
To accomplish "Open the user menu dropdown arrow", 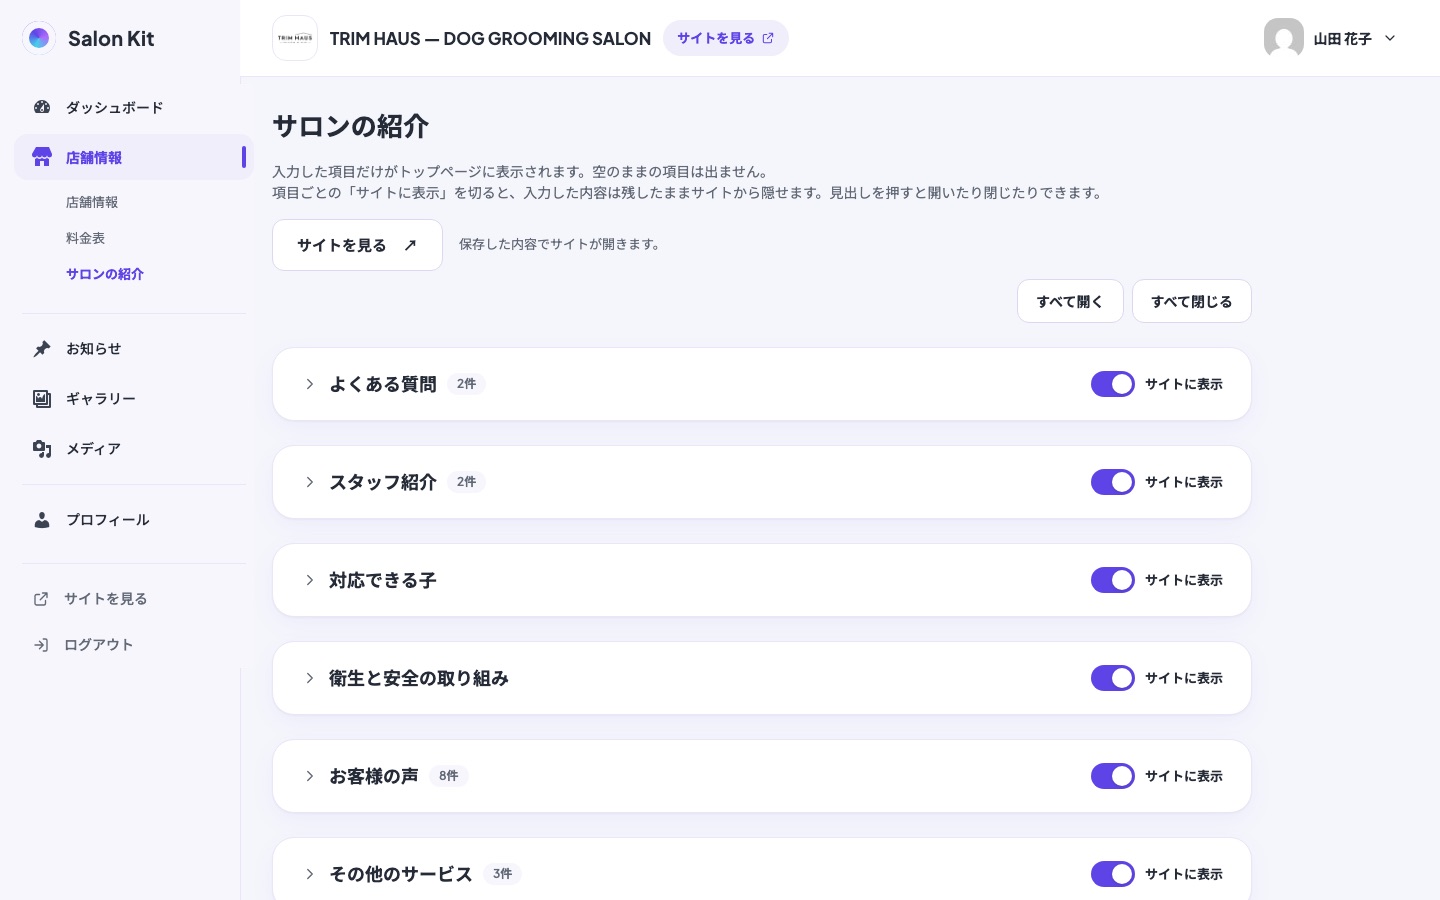I will coord(1390,38).
